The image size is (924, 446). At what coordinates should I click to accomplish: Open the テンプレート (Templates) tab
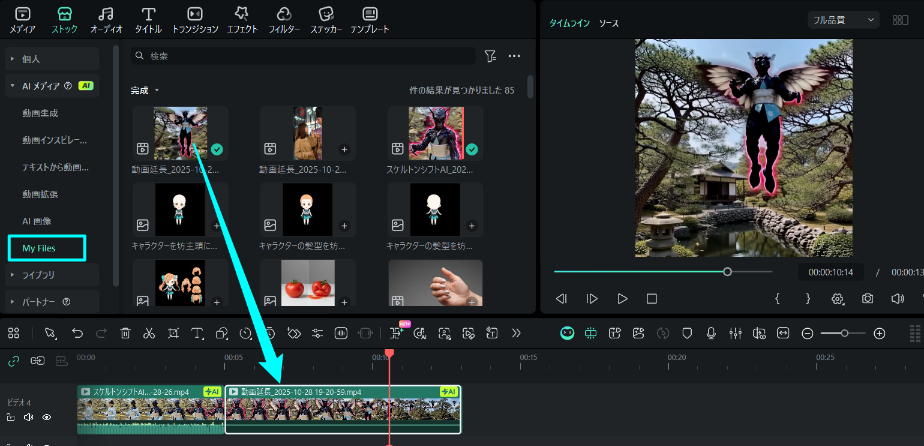370,20
